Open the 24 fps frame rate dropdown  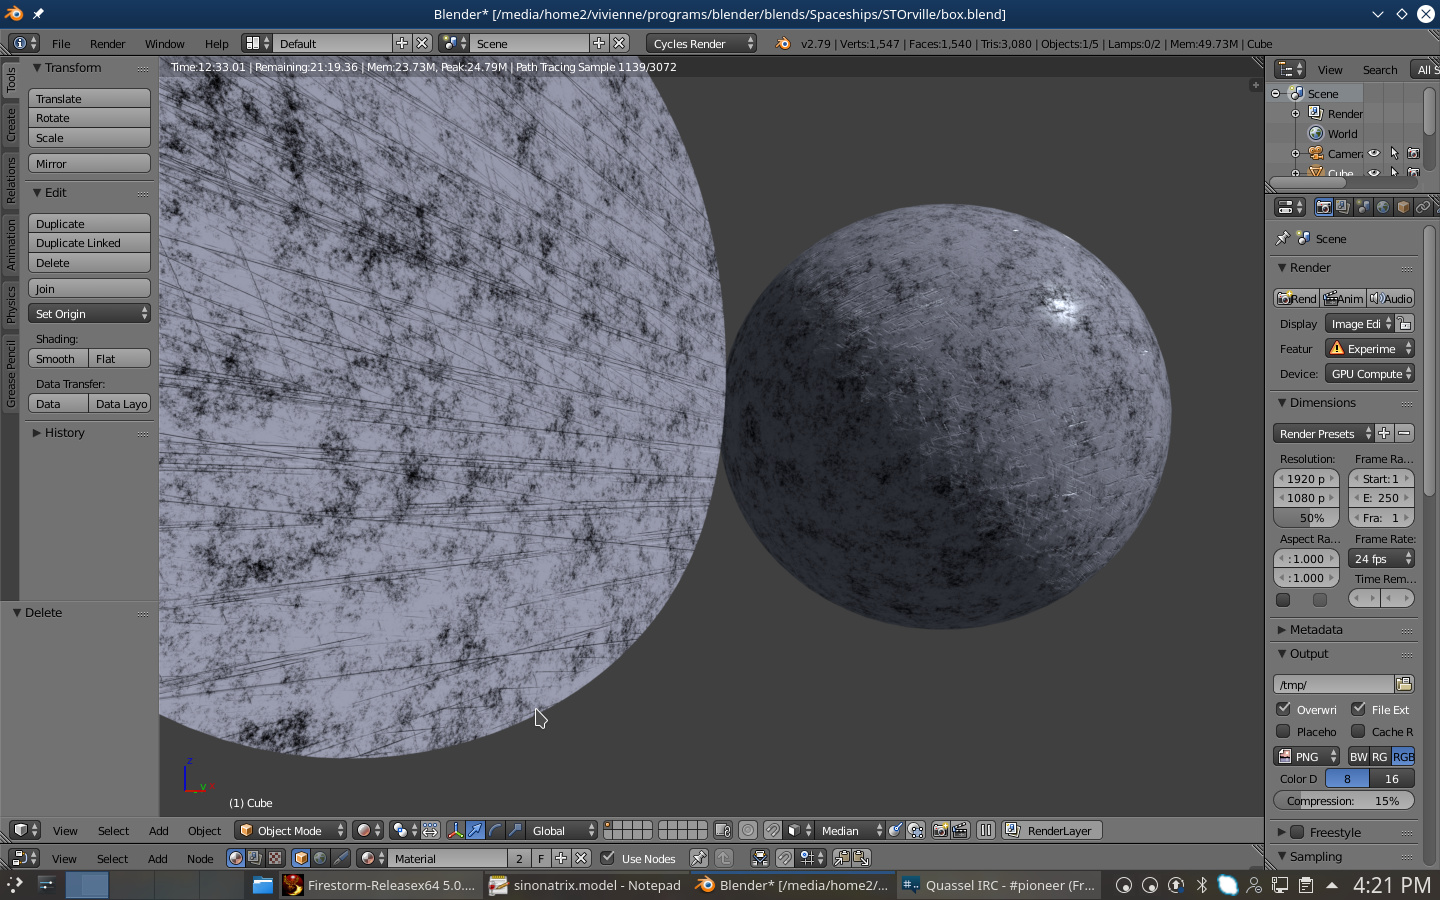click(1381, 558)
